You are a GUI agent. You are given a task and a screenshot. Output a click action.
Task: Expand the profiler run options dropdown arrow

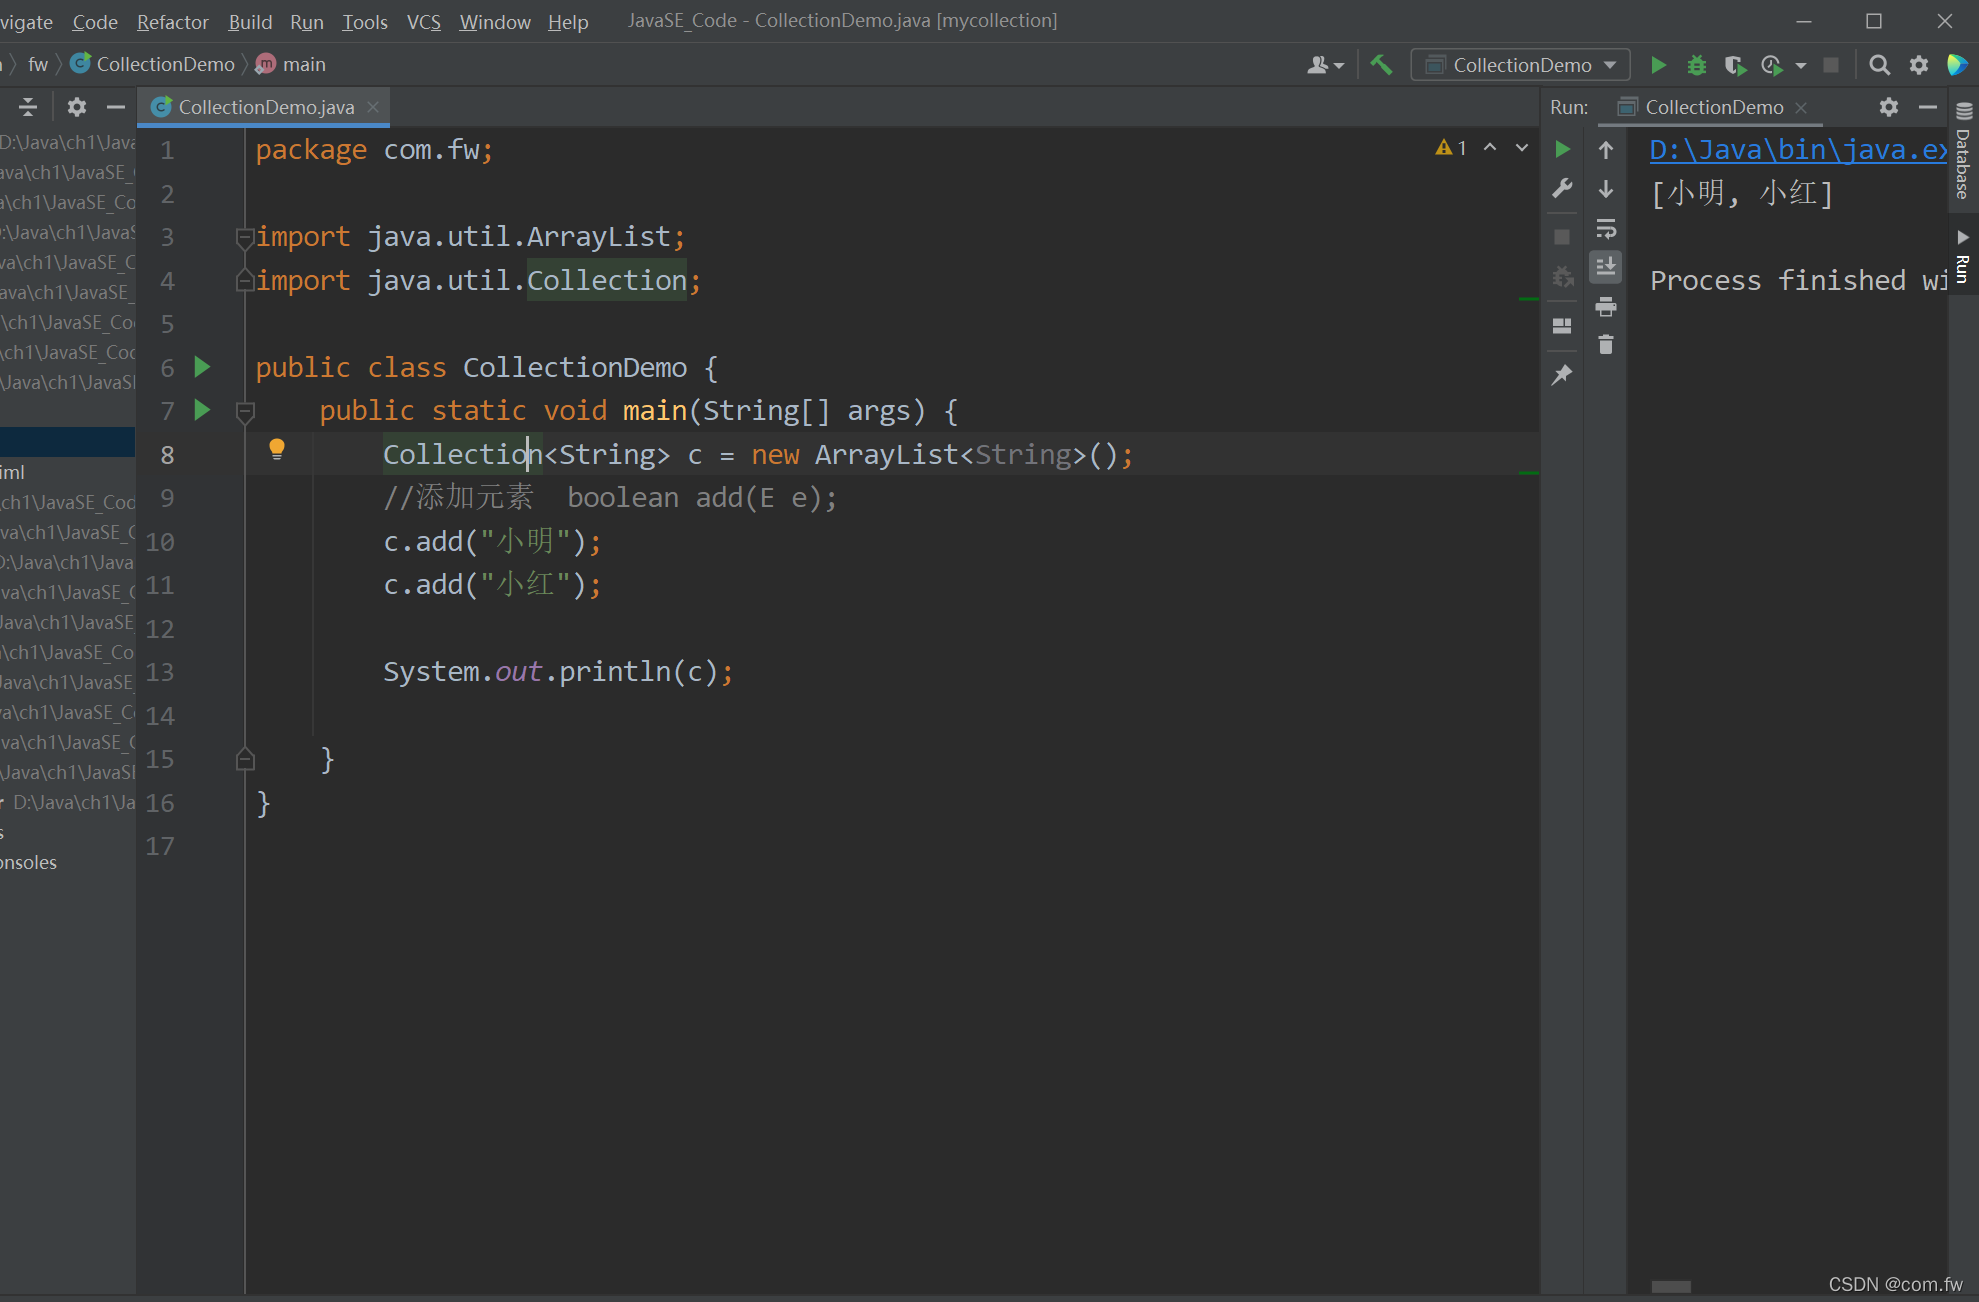(x=1801, y=65)
